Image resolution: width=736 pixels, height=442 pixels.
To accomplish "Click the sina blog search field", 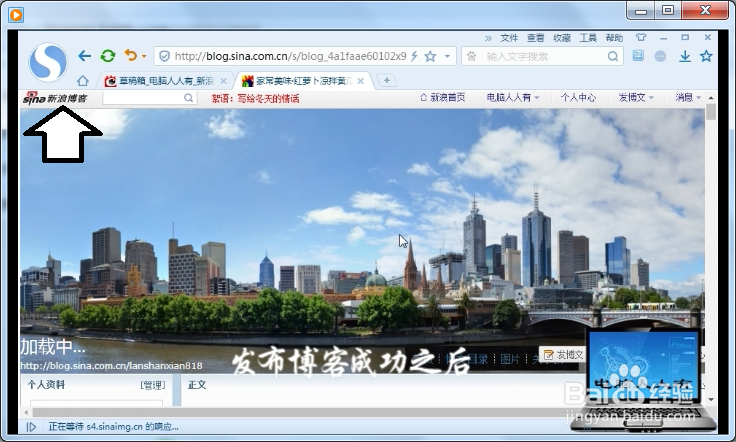I will pyautogui.click(x=143, y=98).
